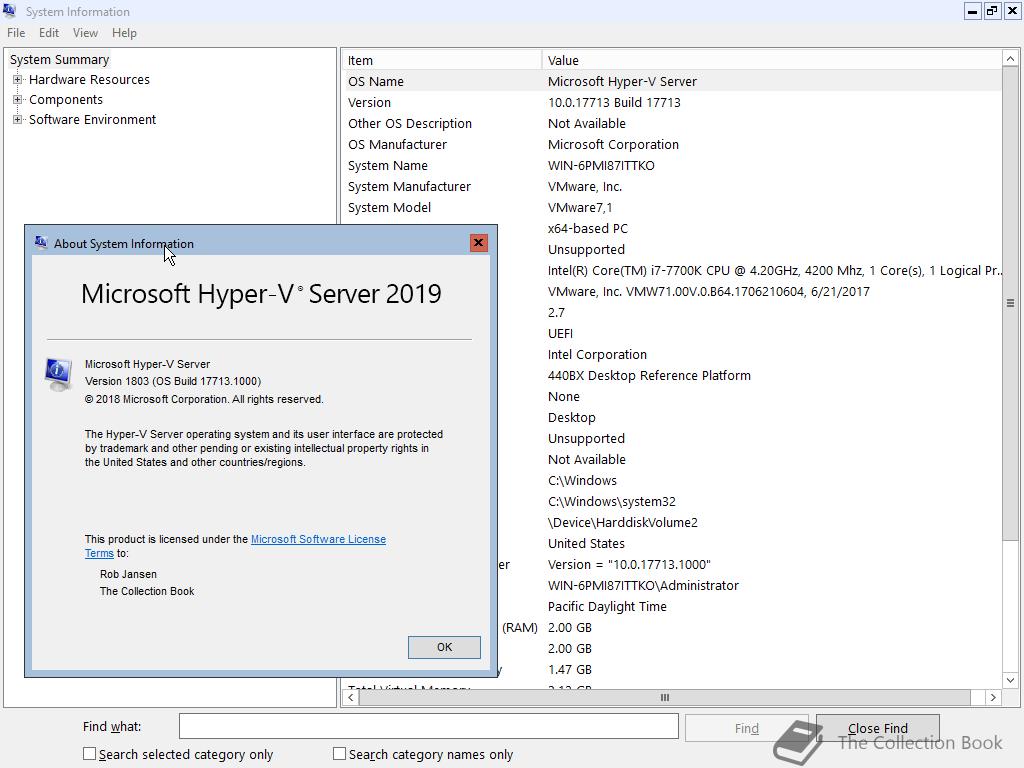Open the Edit menu
The image size is (1024, 768).
click(x=49, y=33)
